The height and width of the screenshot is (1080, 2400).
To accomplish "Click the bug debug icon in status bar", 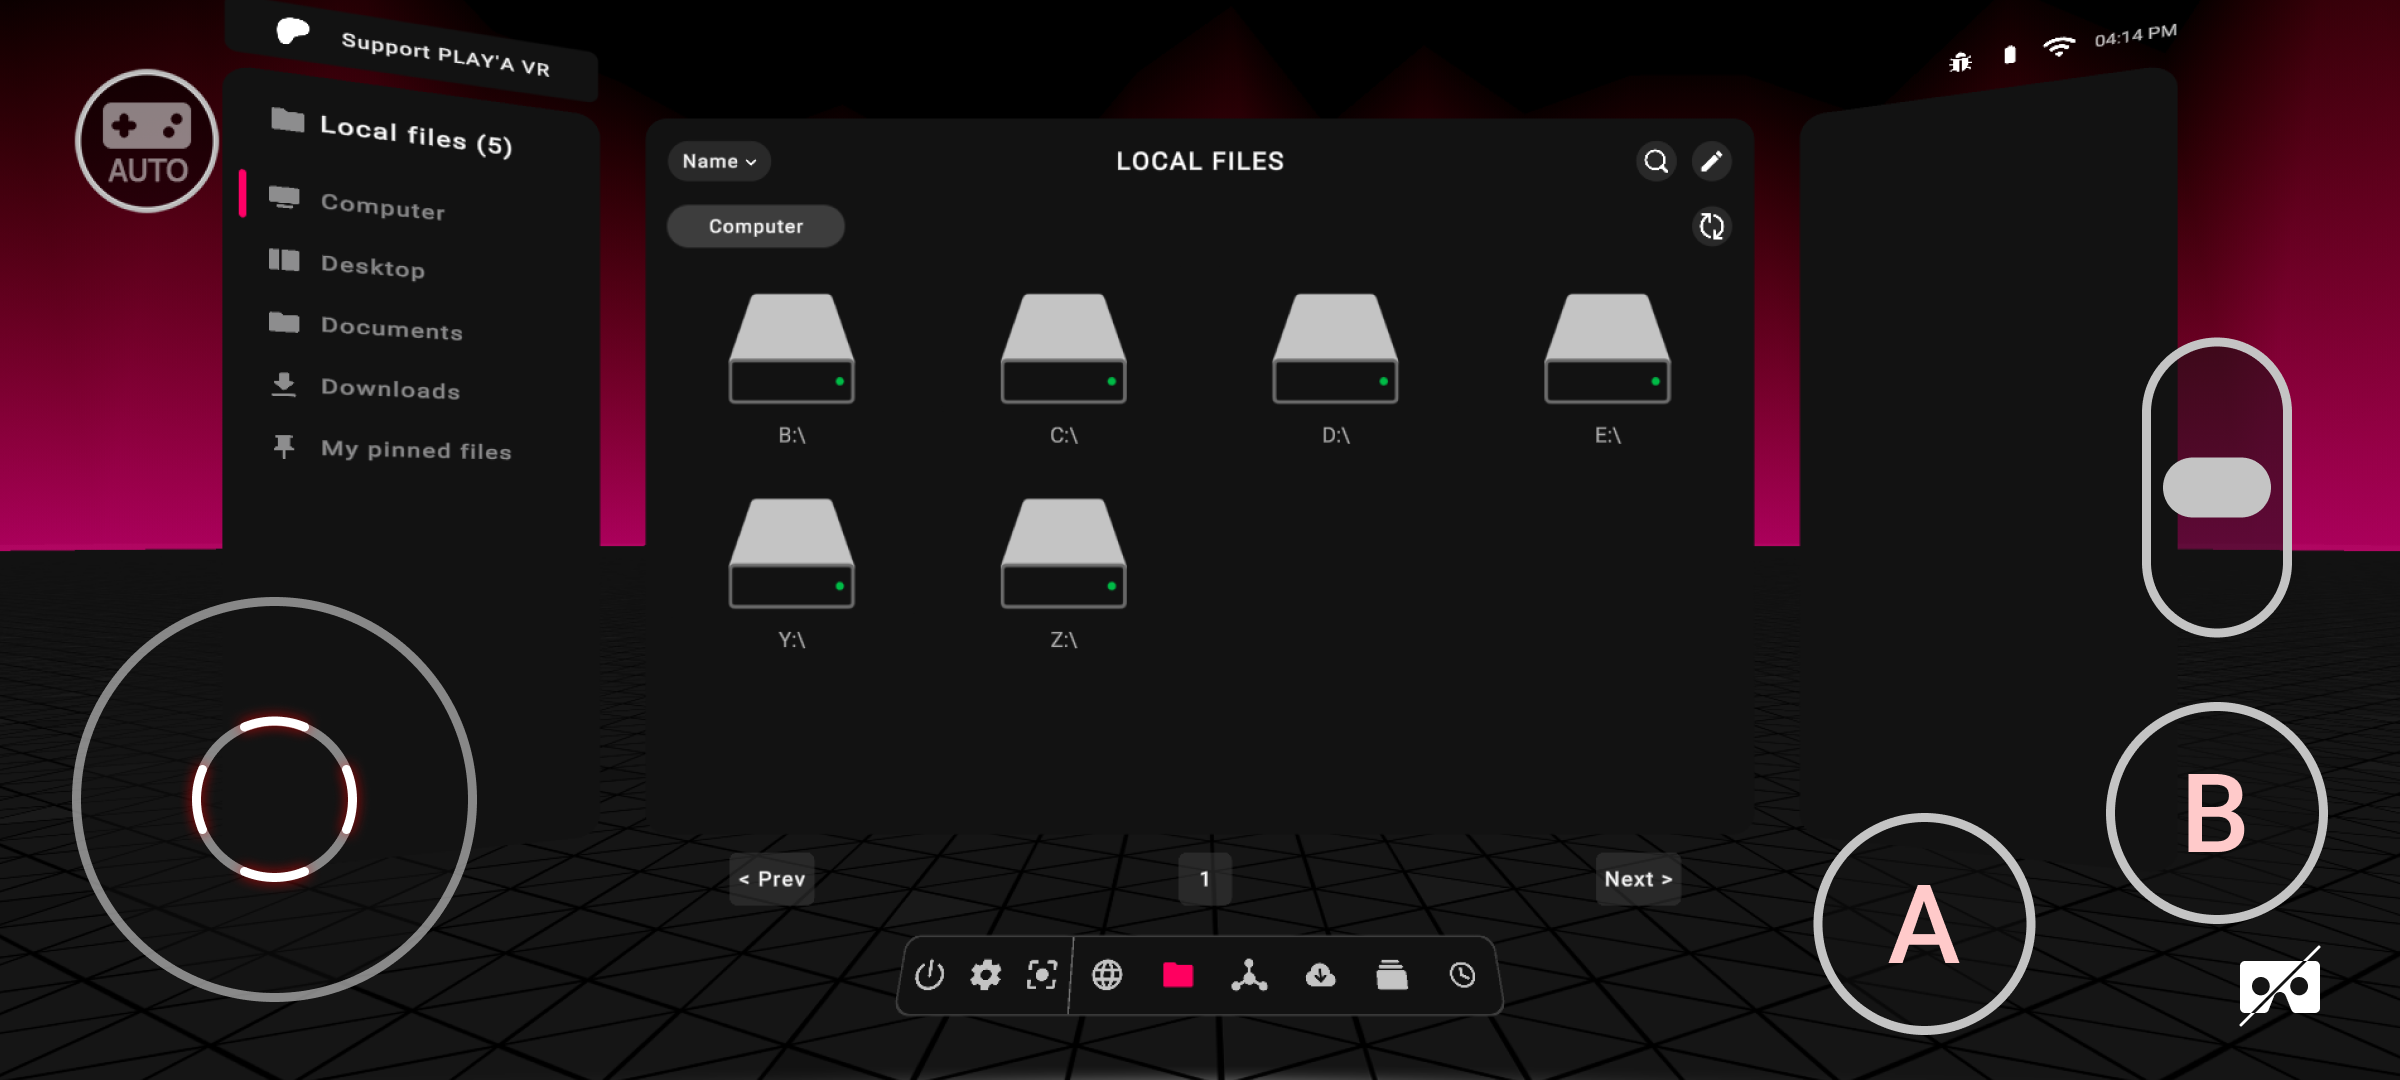I will point(1960,63).
